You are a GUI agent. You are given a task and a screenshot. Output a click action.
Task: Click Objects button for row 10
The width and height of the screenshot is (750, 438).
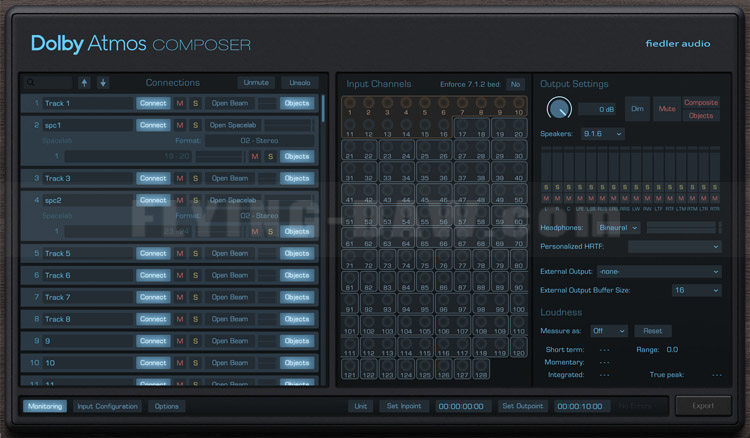[297, 363]
